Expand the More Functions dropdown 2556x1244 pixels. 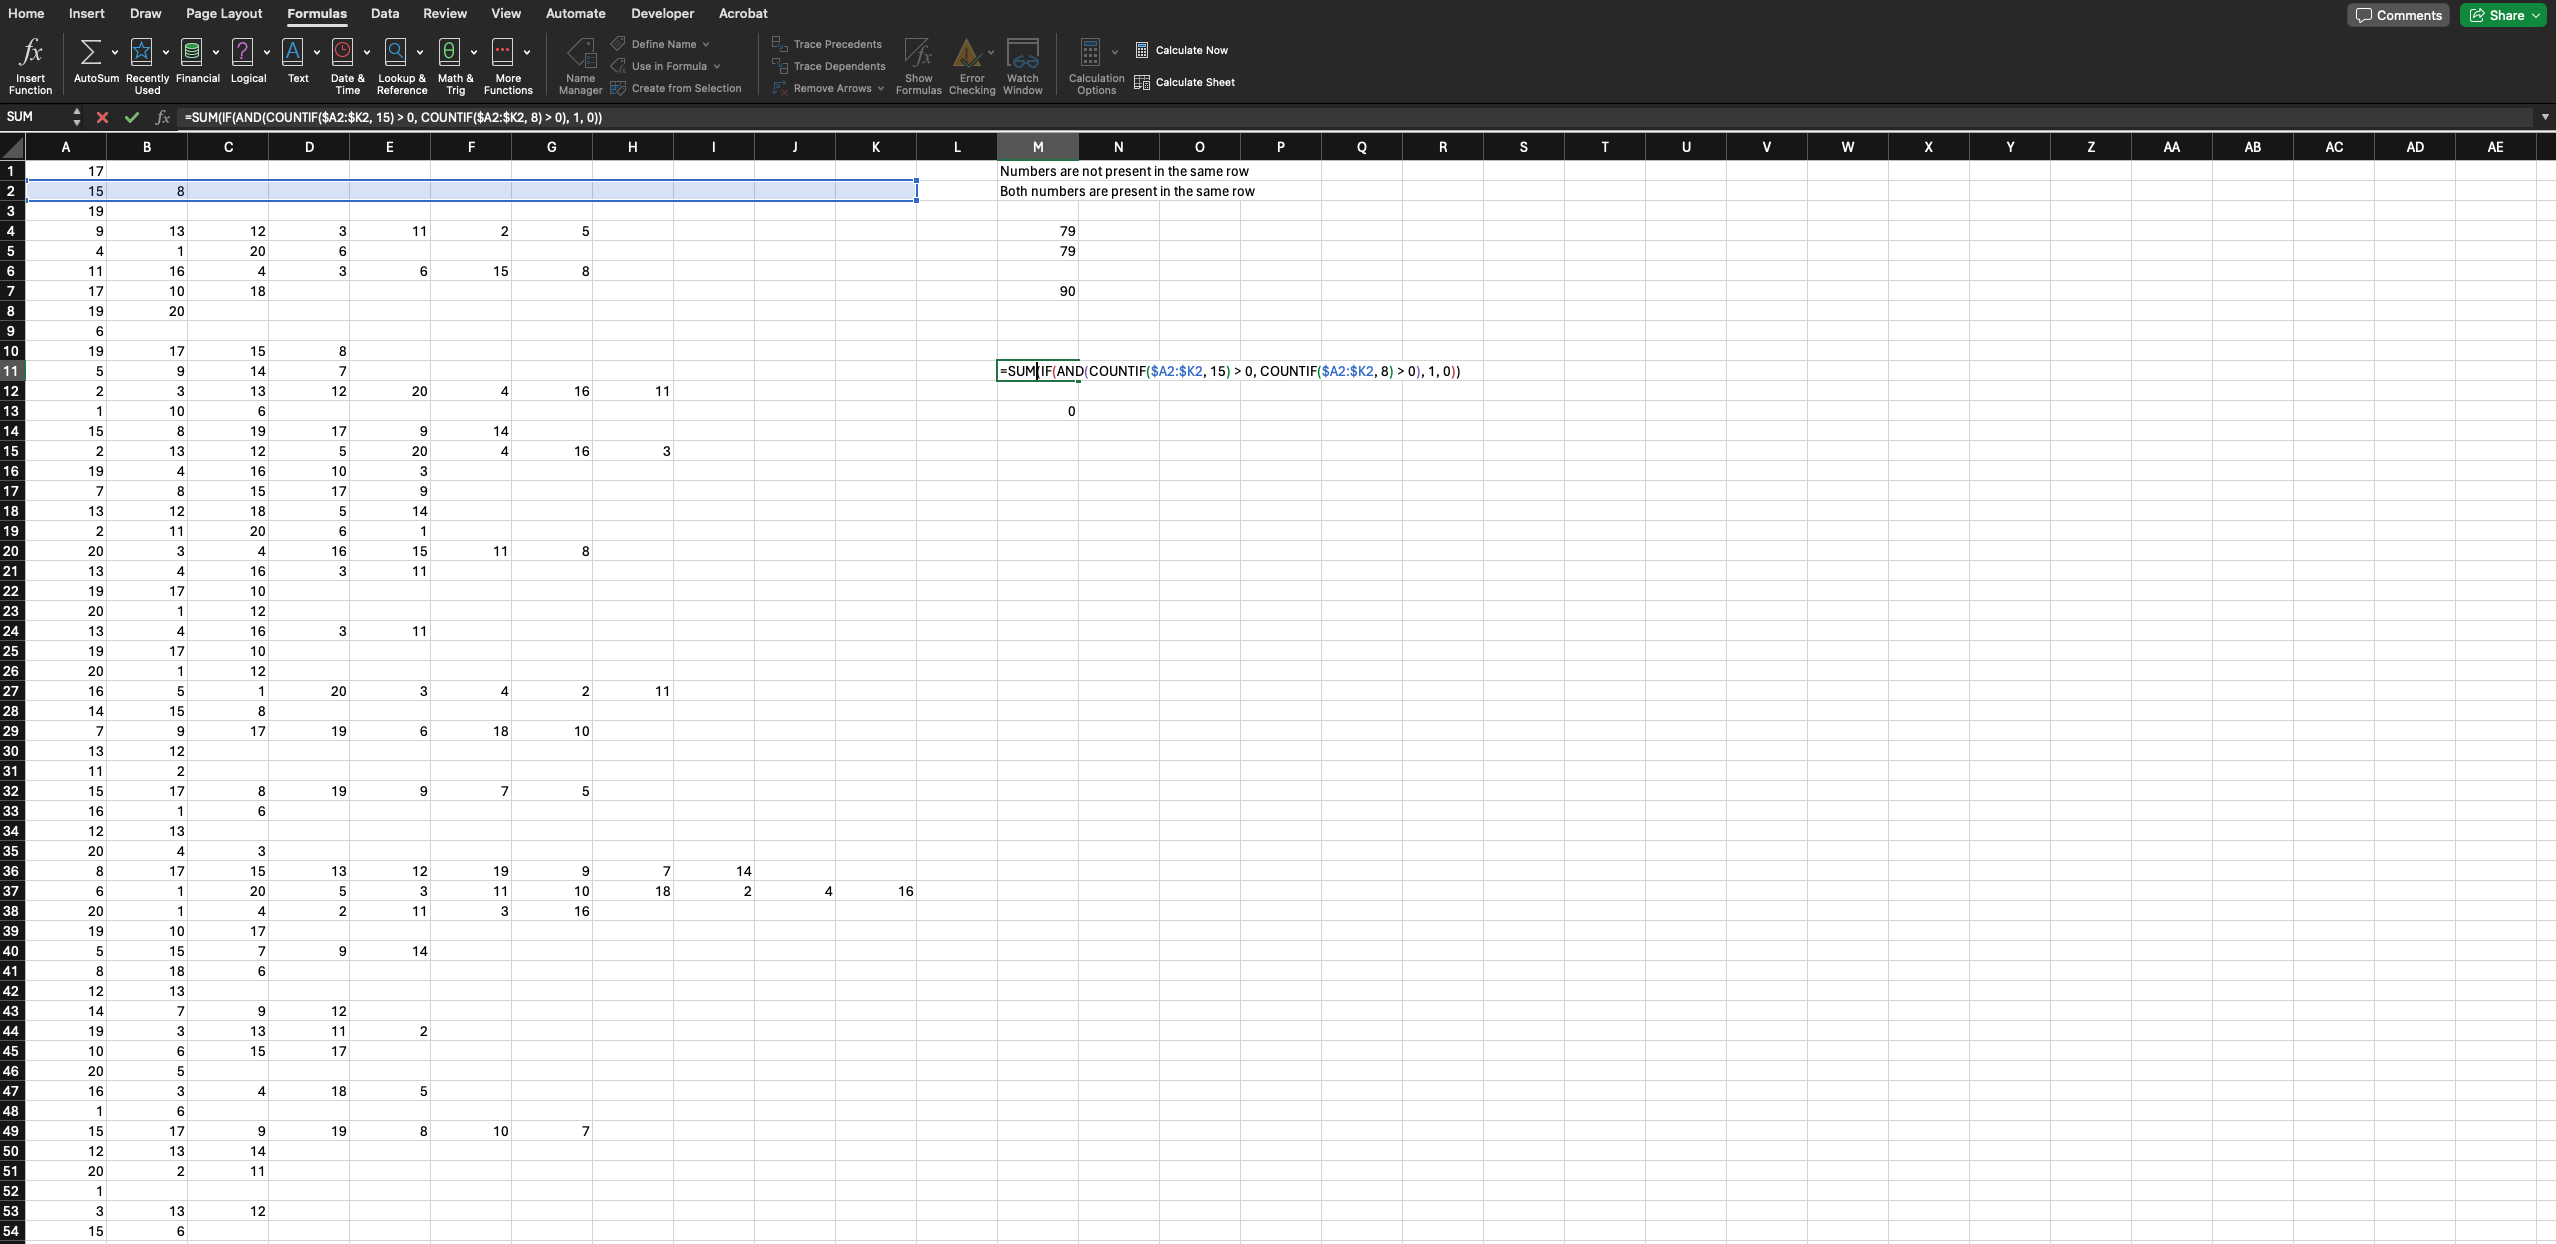tap(527, 52)
